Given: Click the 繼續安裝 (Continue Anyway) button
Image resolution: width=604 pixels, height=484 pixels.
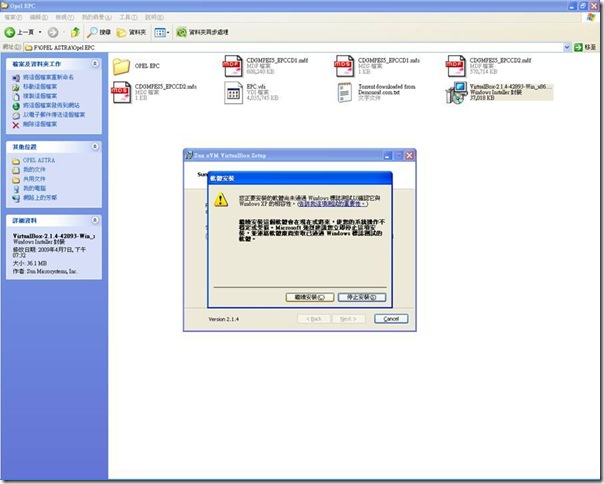Looking at the screenshot, I should [310, 297].
